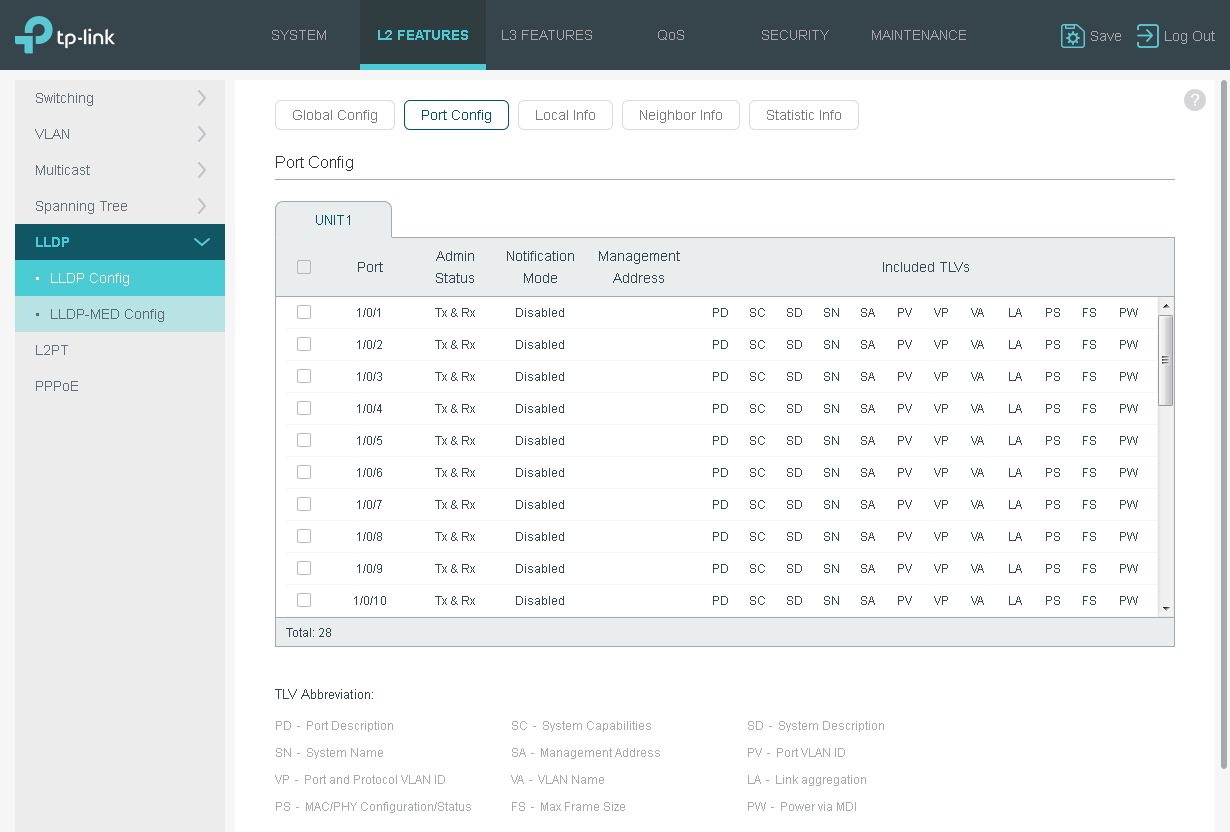Expand the Spanning Tree chevron

click(202, 206)
